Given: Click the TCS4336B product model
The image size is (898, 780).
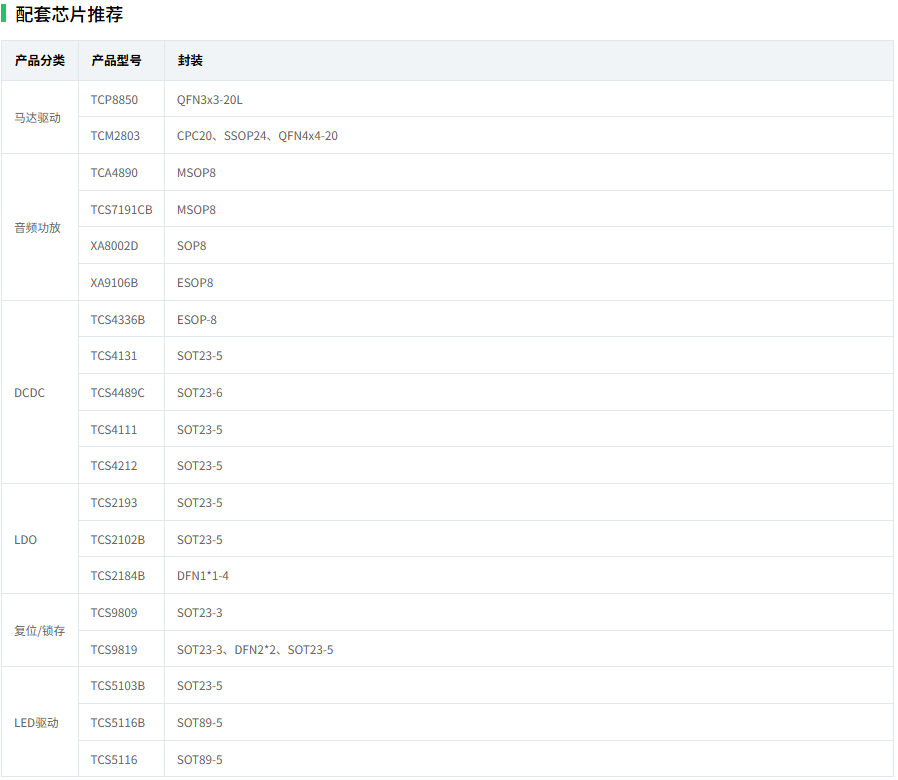Looking at the screenshot, I should click(118, 320).
